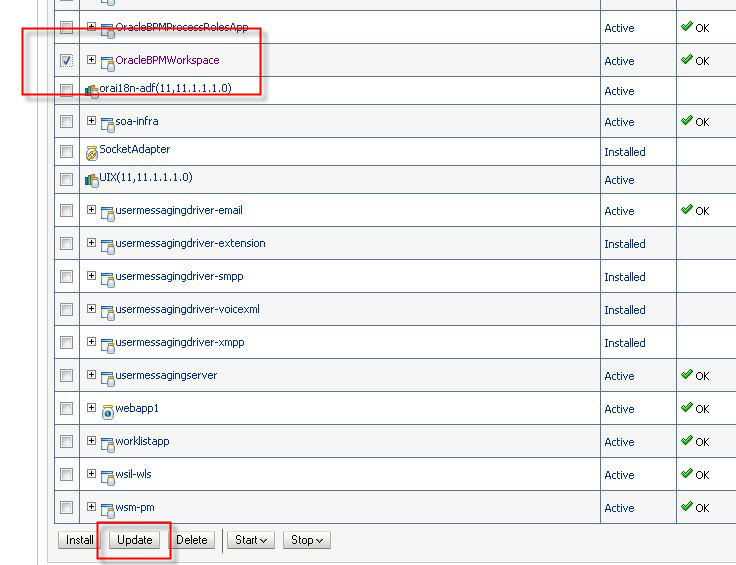
Task: Click the green OK checkmark for webapp1
Action: pos(687,407)
